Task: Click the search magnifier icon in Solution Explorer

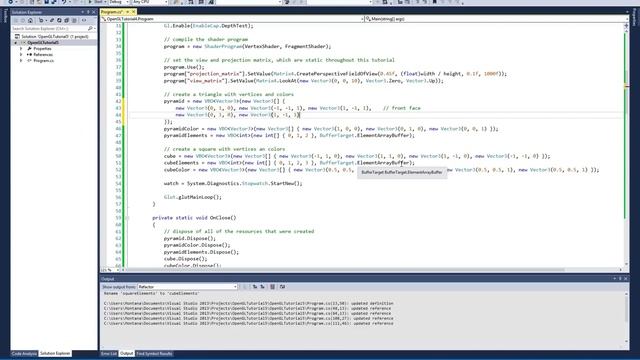Action: pos(90,29)
